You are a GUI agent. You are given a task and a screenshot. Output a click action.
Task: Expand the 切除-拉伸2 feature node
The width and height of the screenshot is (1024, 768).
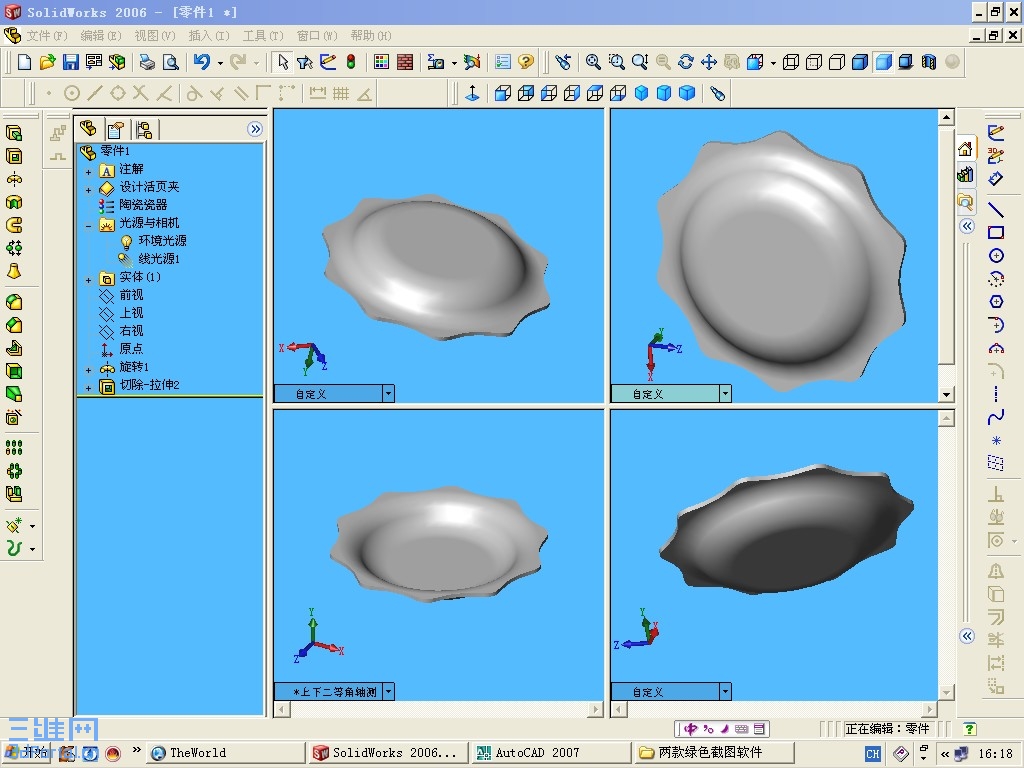(x=89, y=388)
